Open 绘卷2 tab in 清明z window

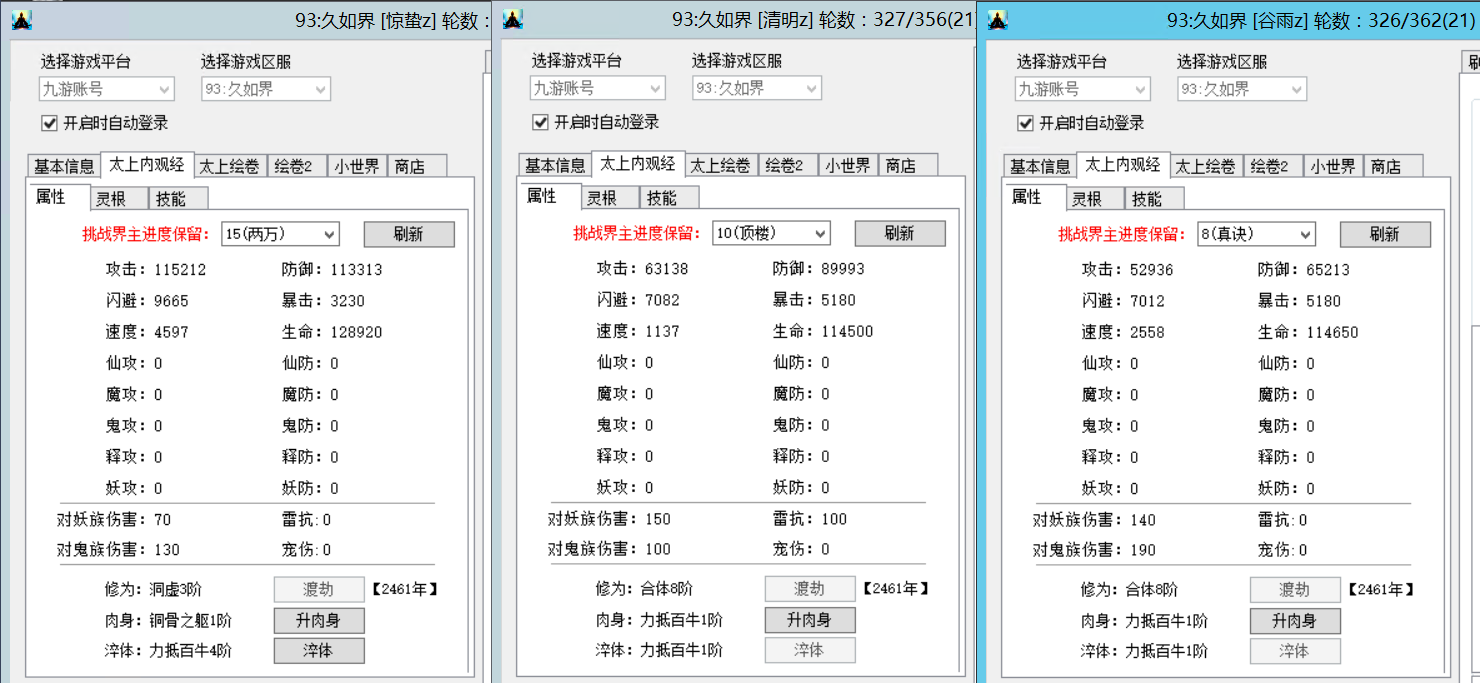[x=786, y=165]
